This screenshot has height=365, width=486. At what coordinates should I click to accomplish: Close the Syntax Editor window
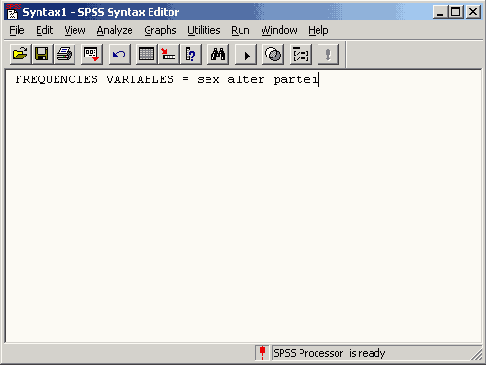coord(473,12)
